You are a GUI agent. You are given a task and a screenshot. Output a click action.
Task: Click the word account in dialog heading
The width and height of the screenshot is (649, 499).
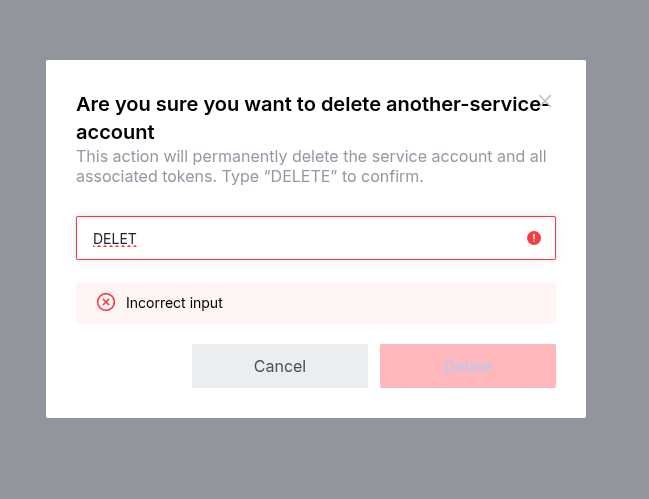click(x=115, y=132)
